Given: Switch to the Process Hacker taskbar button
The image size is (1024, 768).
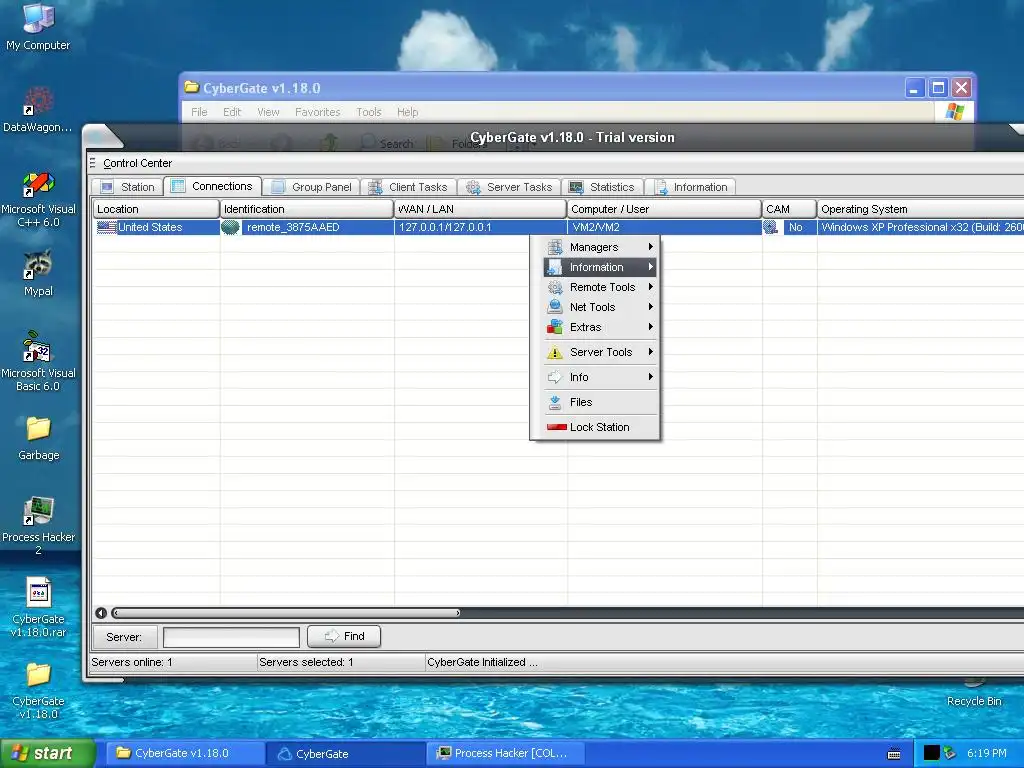Looking at the screenshot, I should coord(507,753).
